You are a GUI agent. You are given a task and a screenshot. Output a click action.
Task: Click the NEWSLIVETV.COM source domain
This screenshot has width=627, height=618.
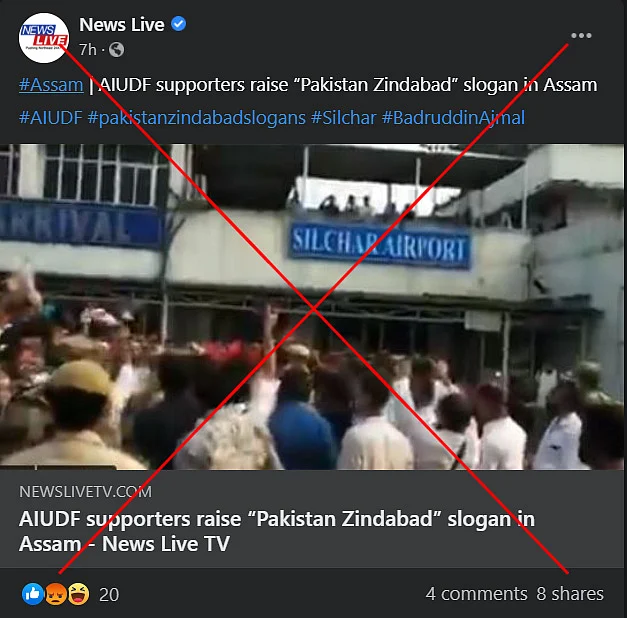click(x=85, y=492)
